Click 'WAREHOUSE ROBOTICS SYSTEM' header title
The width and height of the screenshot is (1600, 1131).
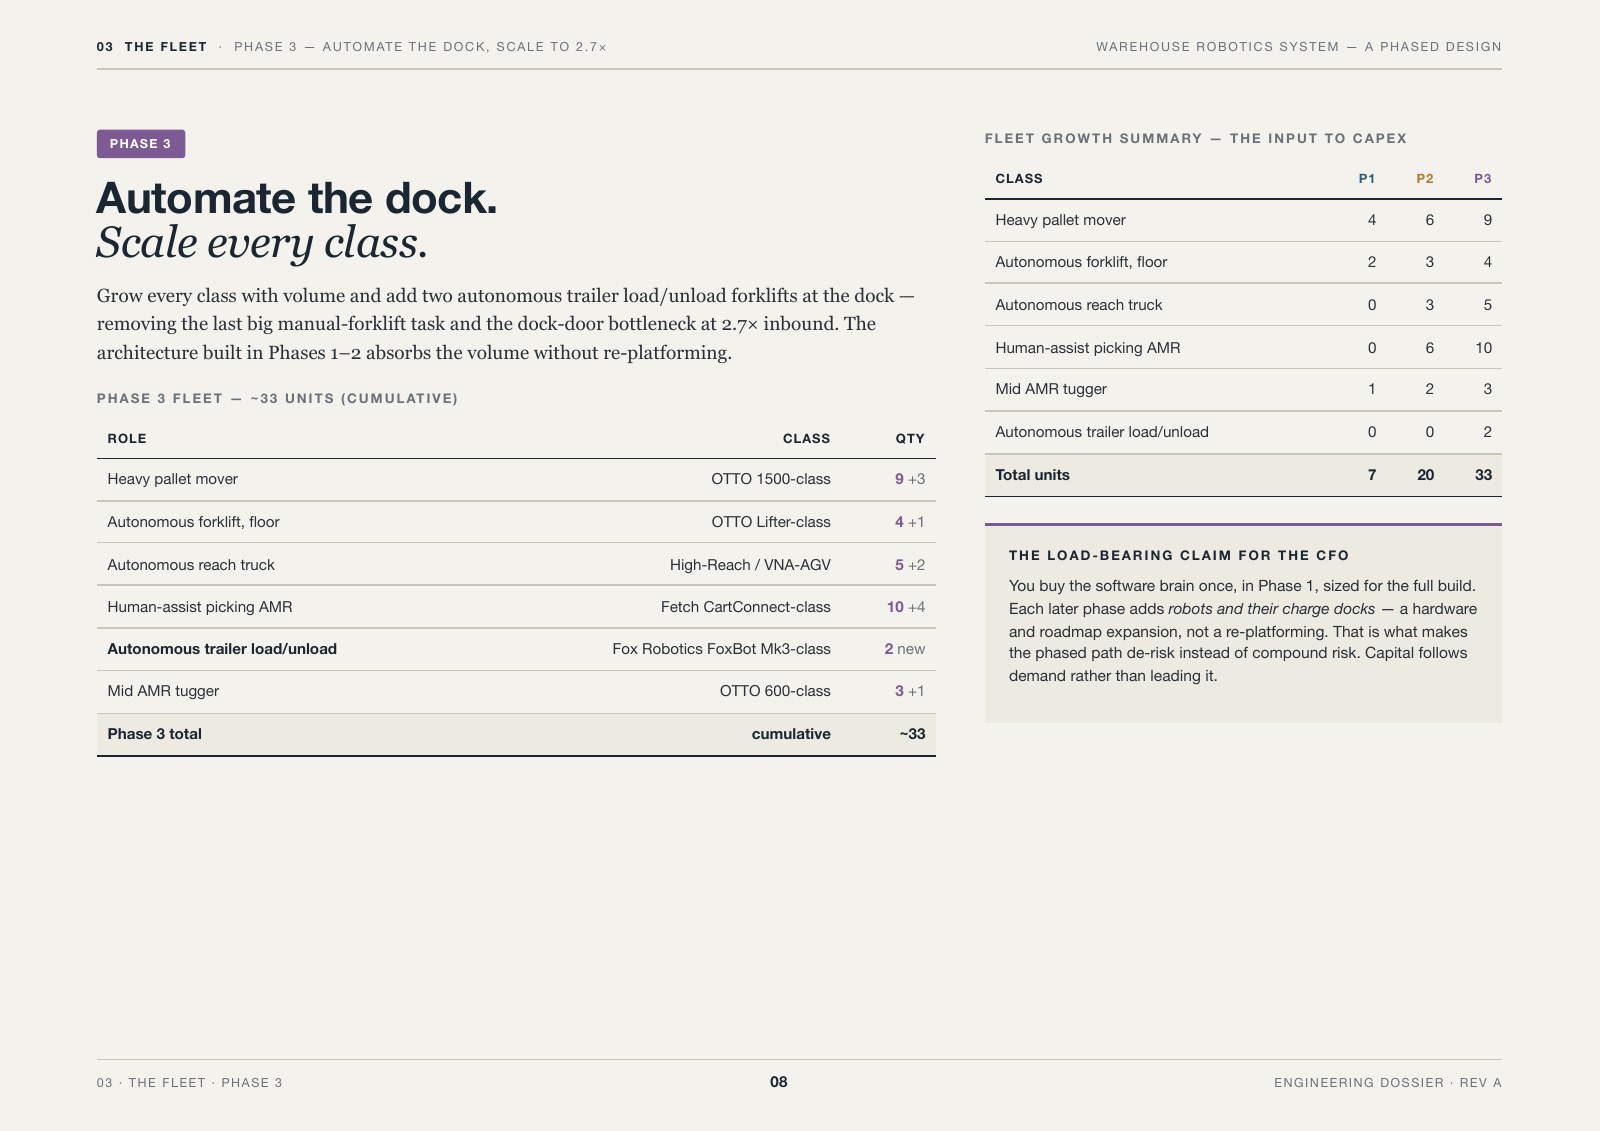coord(1217,47)
